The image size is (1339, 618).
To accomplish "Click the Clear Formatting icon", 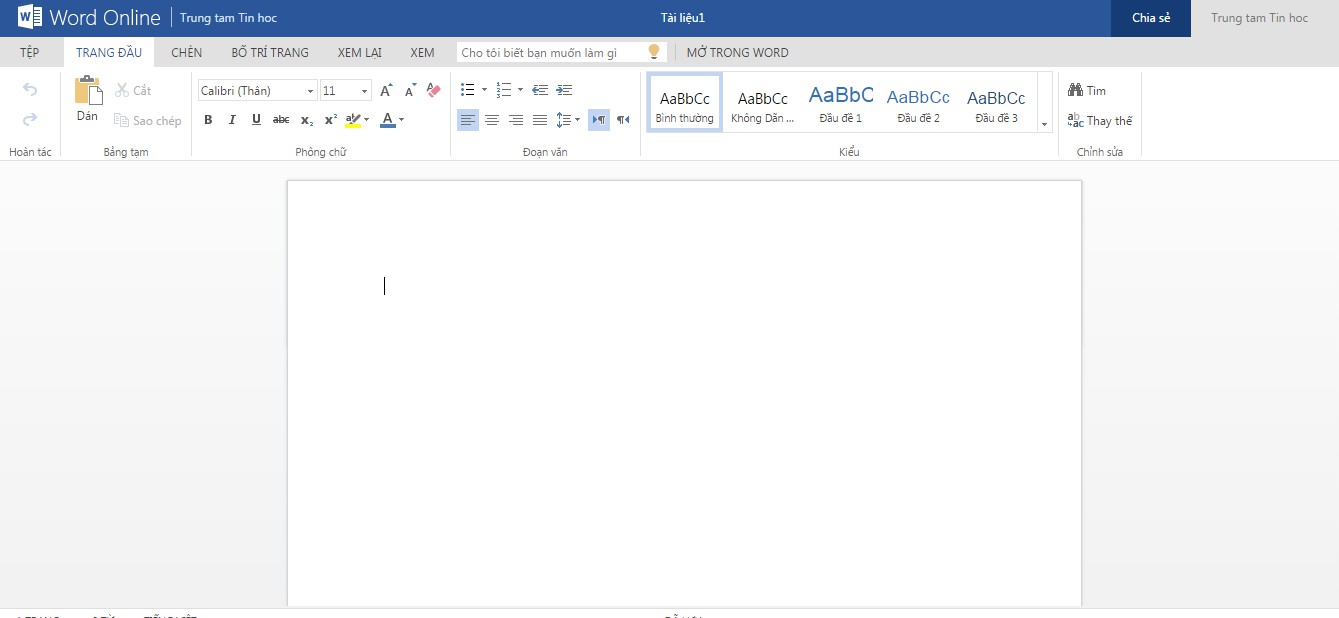I will 432,89.
